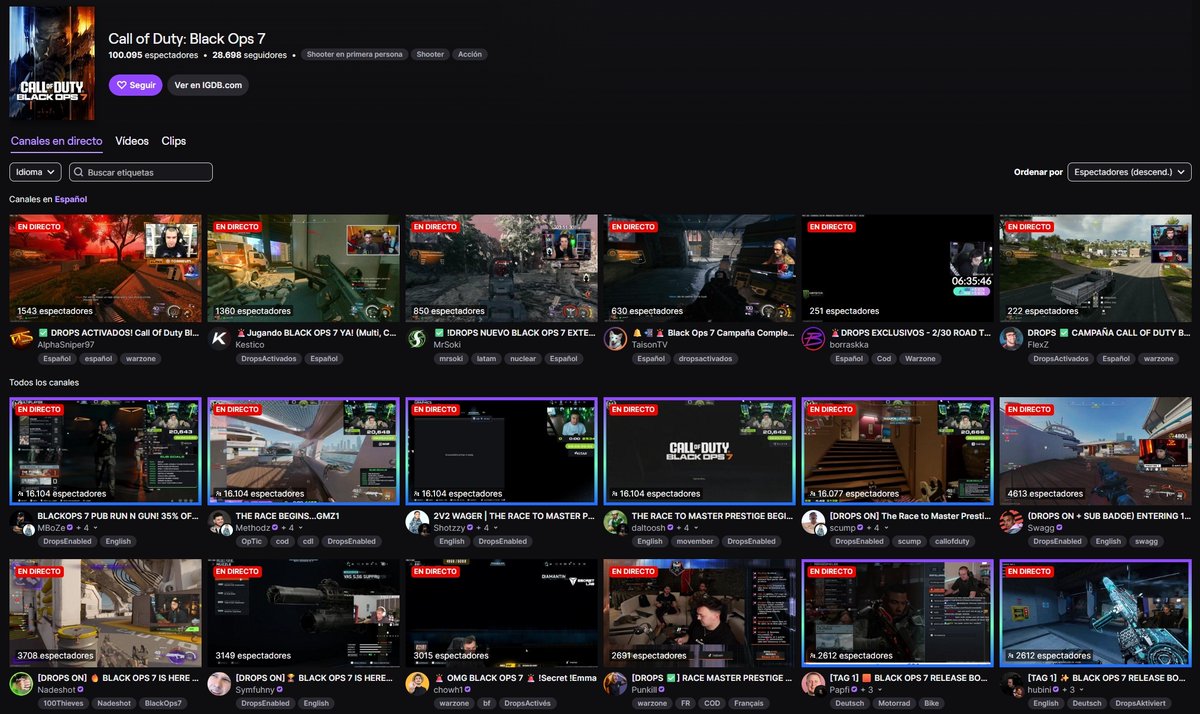This screenshot has width=1200, height=714.
Task: Select the 'Français' tag under Punkill
Action: 748,703
